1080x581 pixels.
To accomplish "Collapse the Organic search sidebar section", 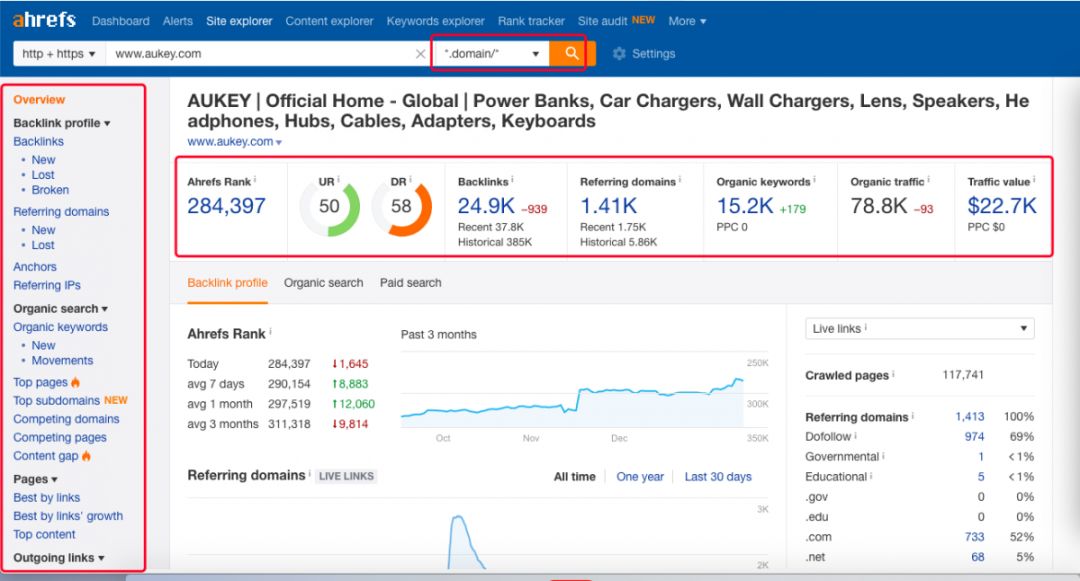I will point(61,308).
